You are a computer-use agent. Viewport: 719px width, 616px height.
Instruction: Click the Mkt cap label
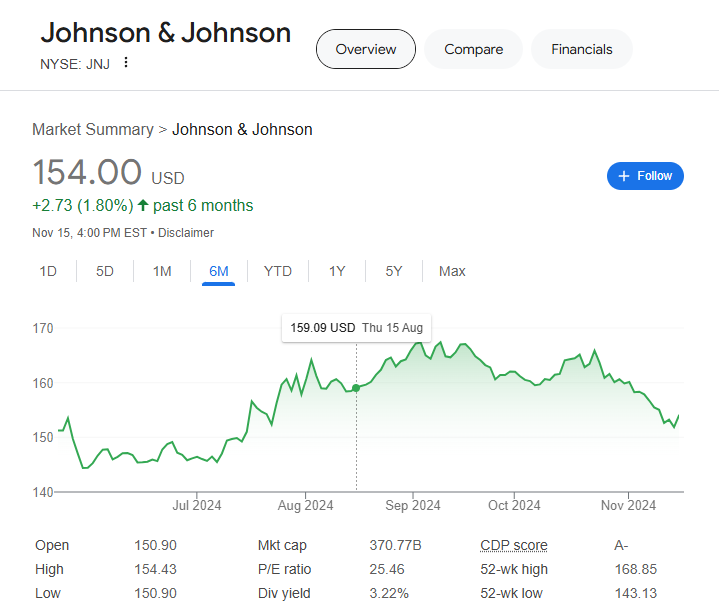coord(282,545)
